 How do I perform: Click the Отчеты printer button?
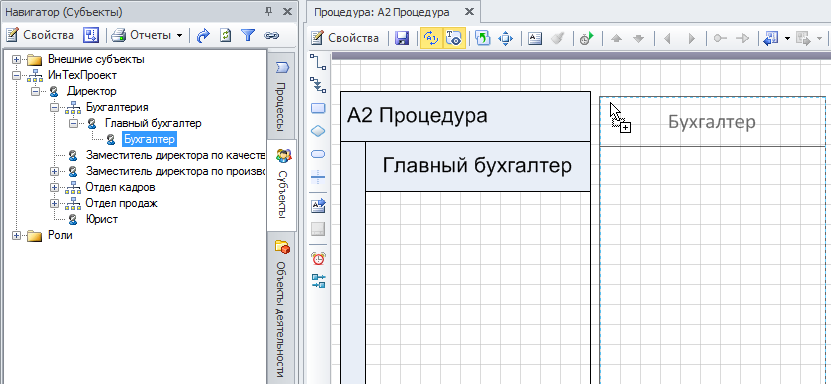pyautogui.click(x=142, y=35)
